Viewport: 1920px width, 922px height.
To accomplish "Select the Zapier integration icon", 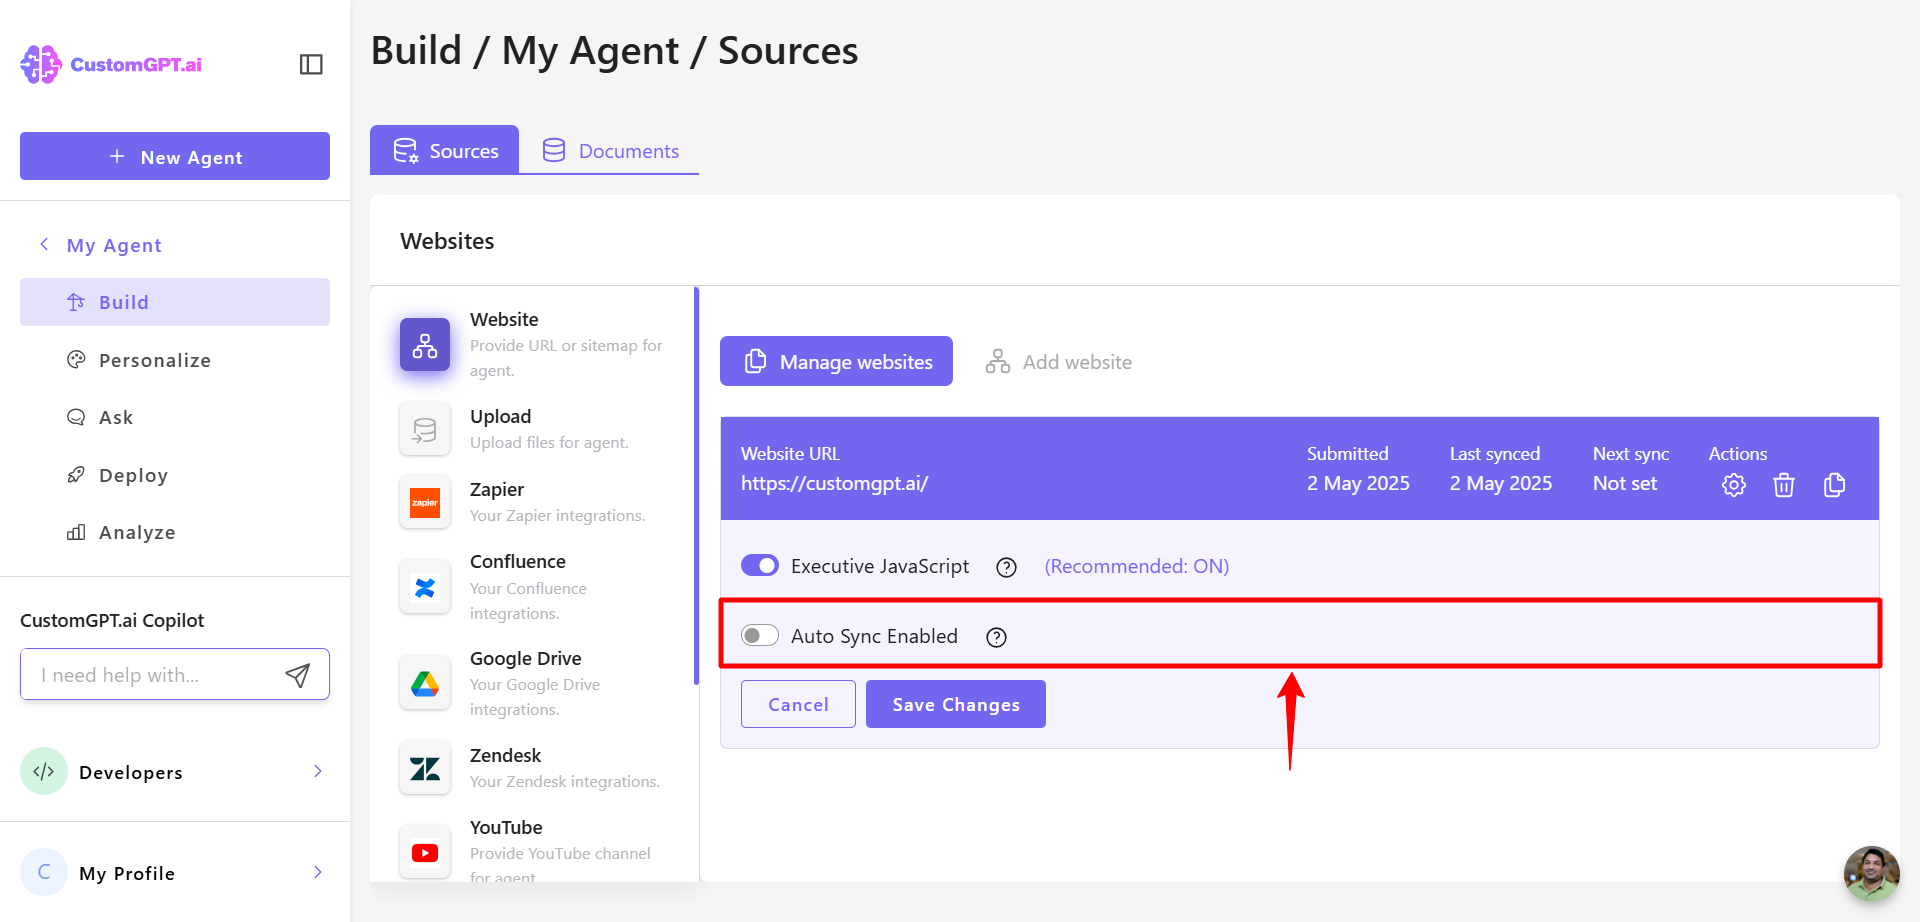I will point(425,502).
